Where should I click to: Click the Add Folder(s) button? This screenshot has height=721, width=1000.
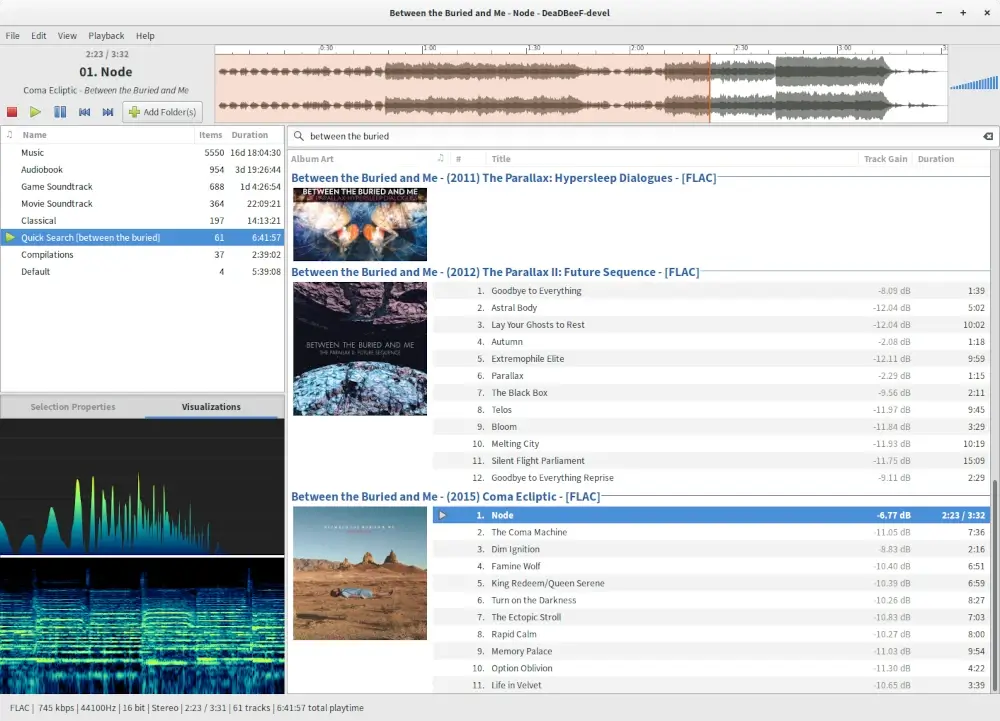(x=162, y=112)
